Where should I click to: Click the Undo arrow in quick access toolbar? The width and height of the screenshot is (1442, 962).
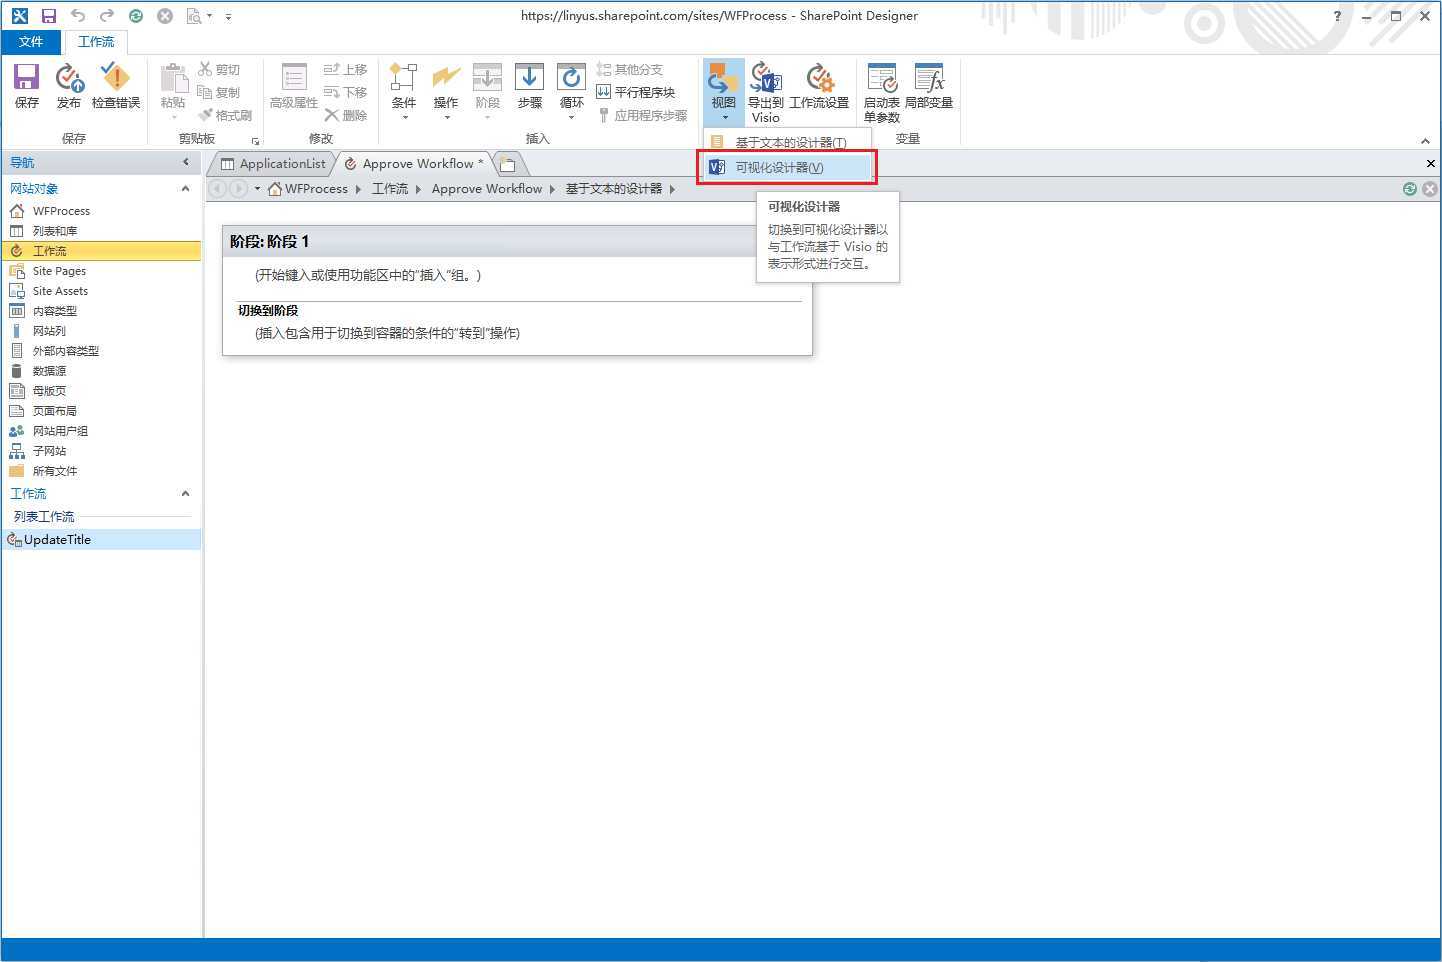tap(78, 15)
